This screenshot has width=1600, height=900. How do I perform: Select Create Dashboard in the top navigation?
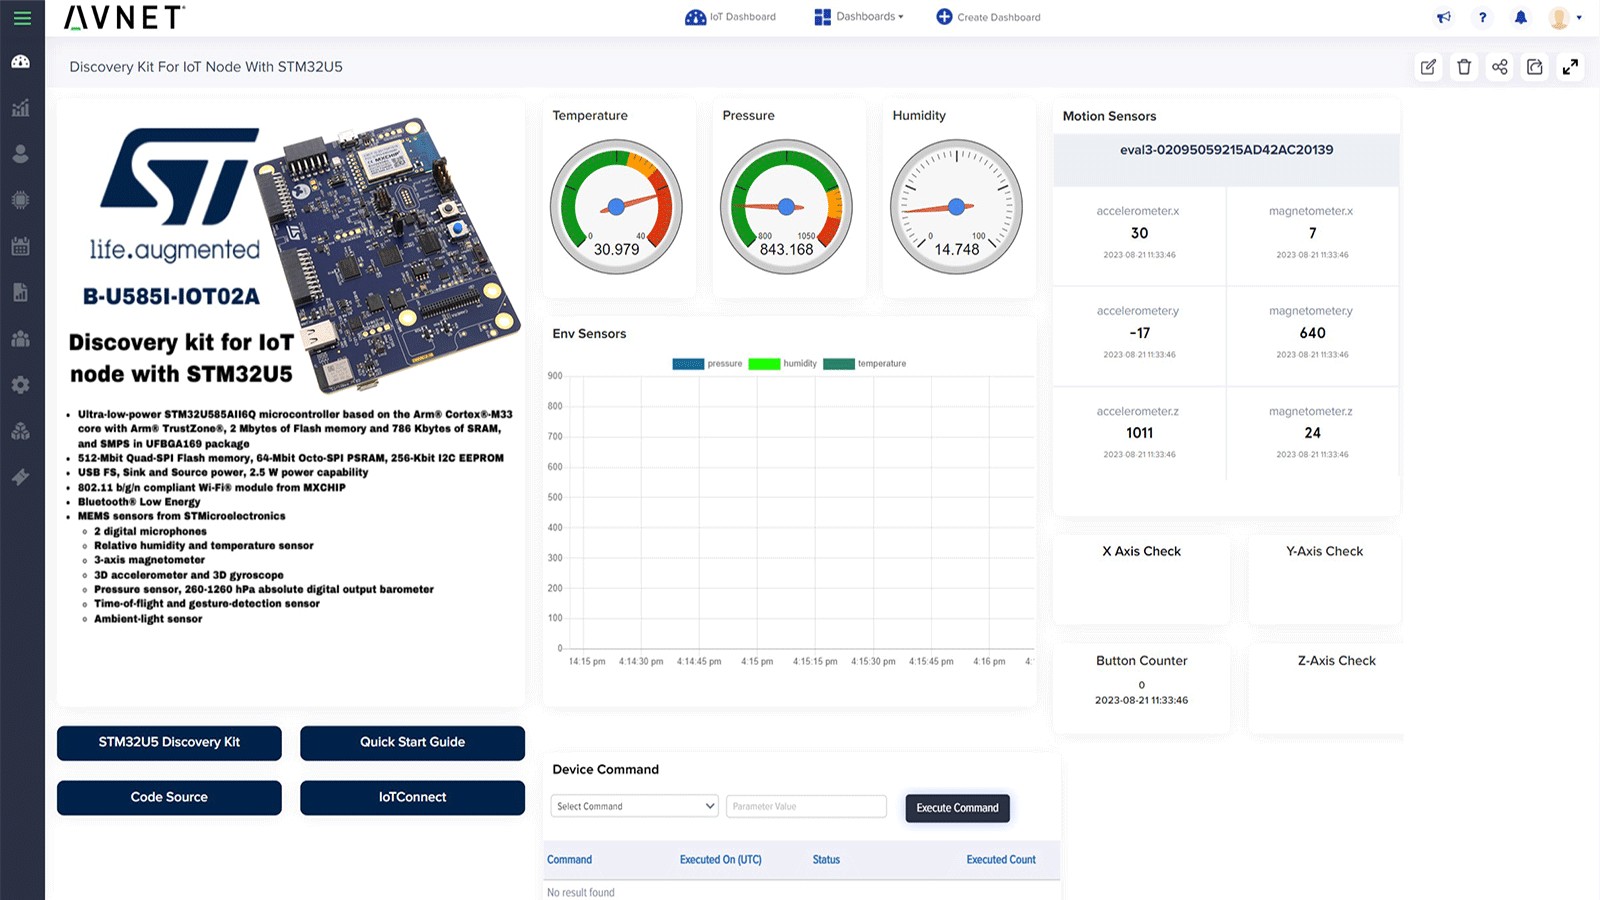[988, 16]
